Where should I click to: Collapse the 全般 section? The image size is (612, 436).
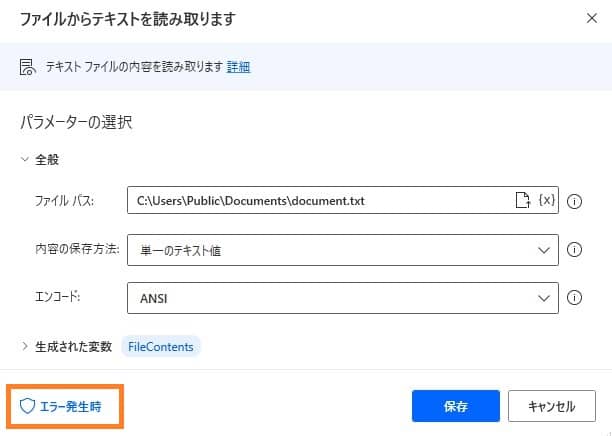pos(25,160)
